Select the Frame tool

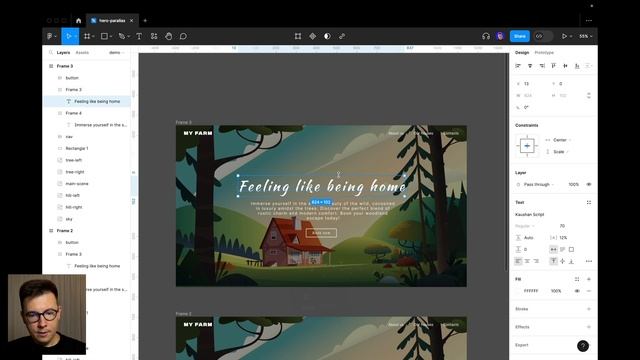(87, 36)
